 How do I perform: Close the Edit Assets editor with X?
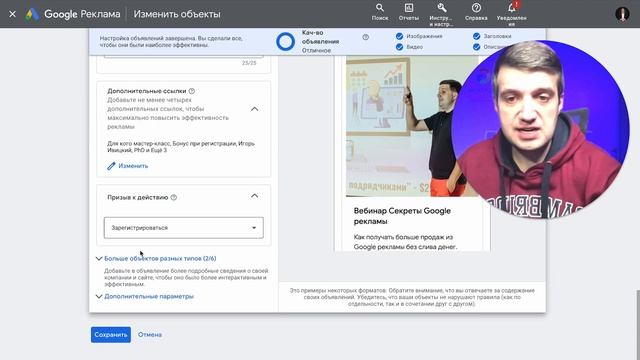coord(12,14)
